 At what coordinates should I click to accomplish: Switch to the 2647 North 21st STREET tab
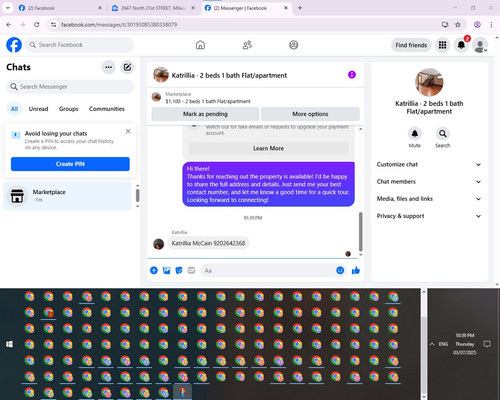tap(153, 8)
